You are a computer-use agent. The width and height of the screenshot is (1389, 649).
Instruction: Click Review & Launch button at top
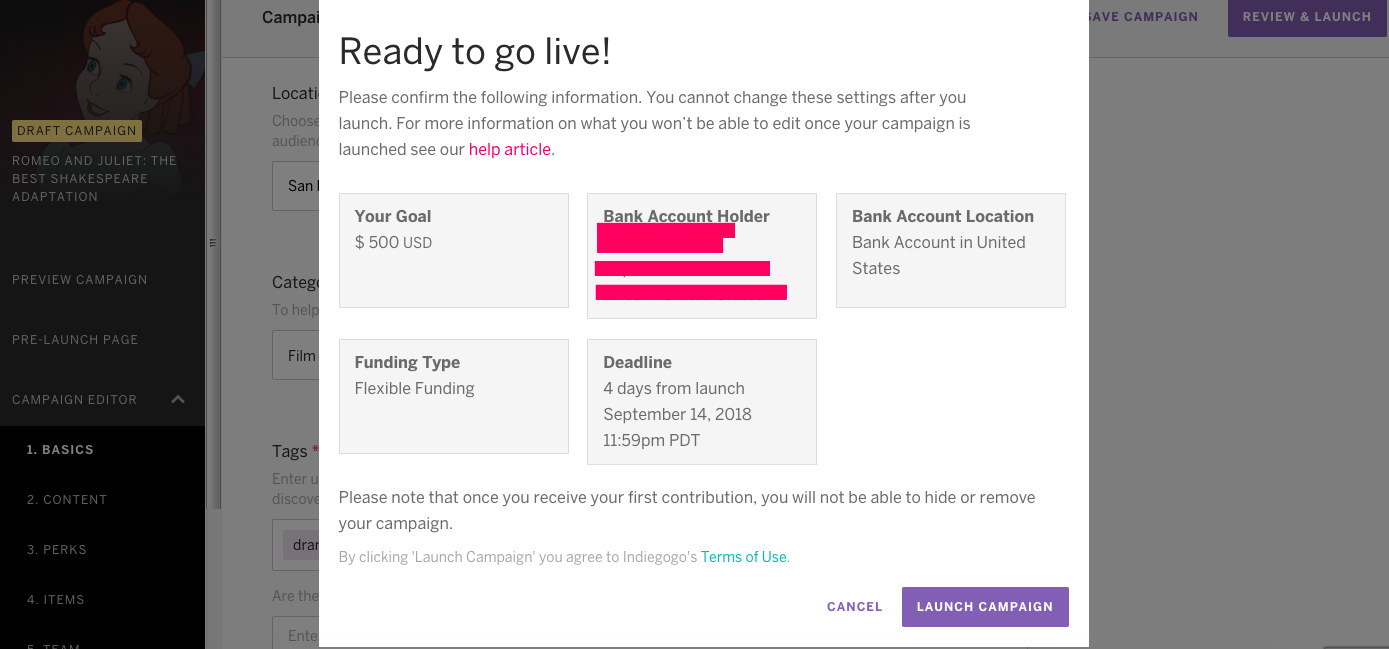click(1307, 17)
